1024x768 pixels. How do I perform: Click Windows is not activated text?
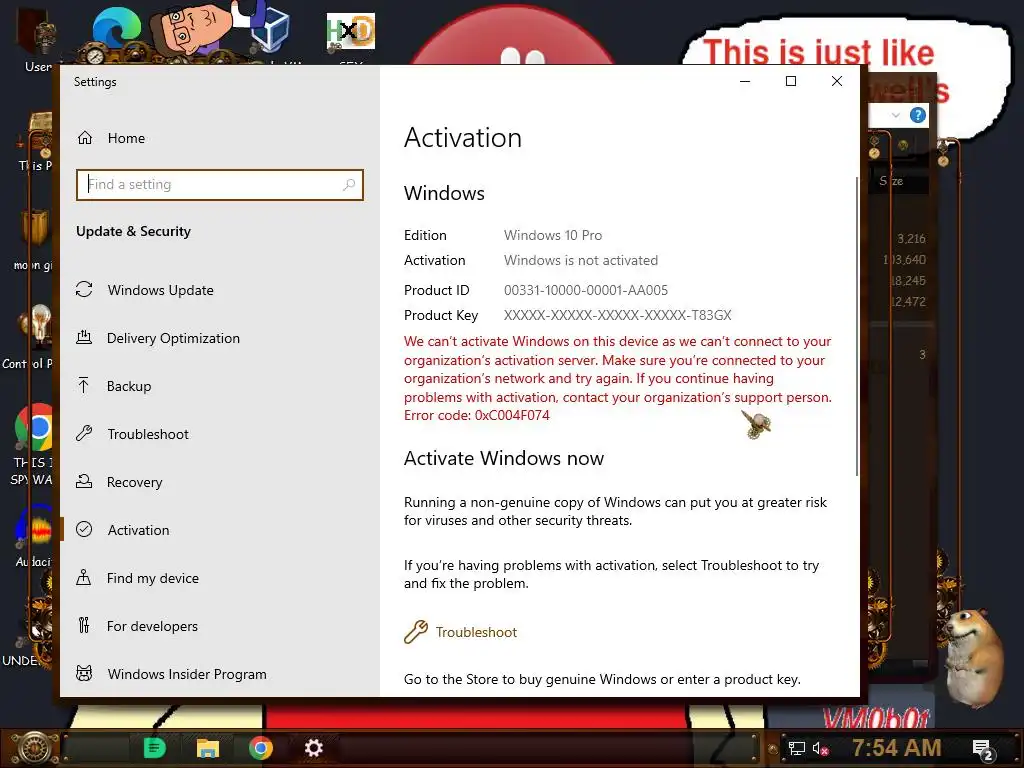tap(581, 260)
